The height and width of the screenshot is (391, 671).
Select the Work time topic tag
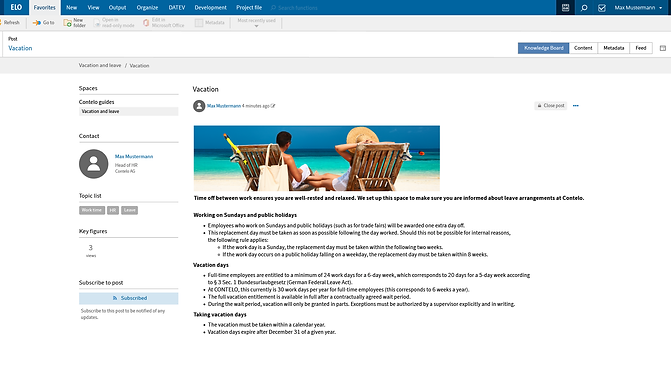pyautogui.click(x=92, y=210)
